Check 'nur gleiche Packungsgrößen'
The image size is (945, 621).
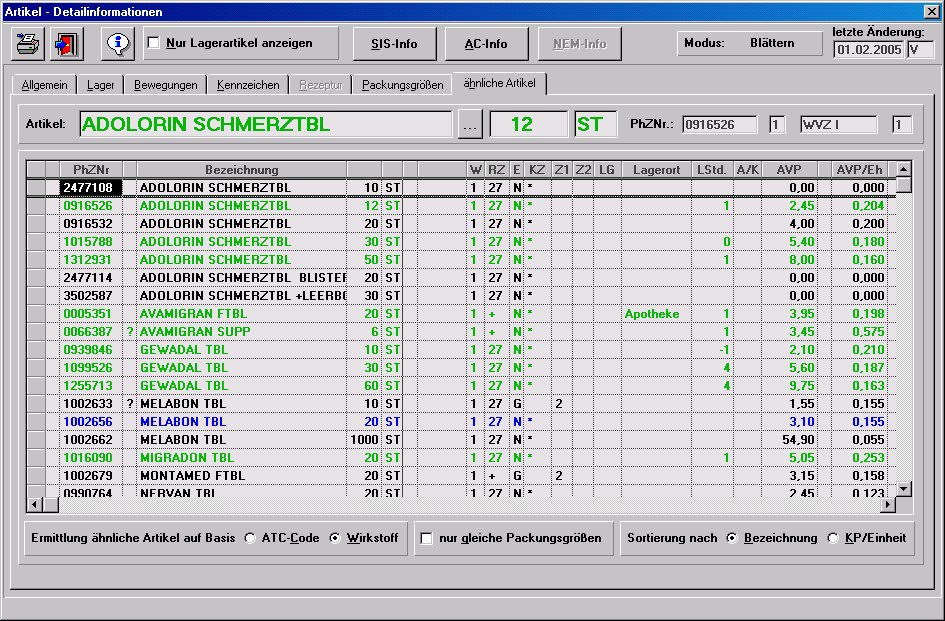(x=426, y=539)
